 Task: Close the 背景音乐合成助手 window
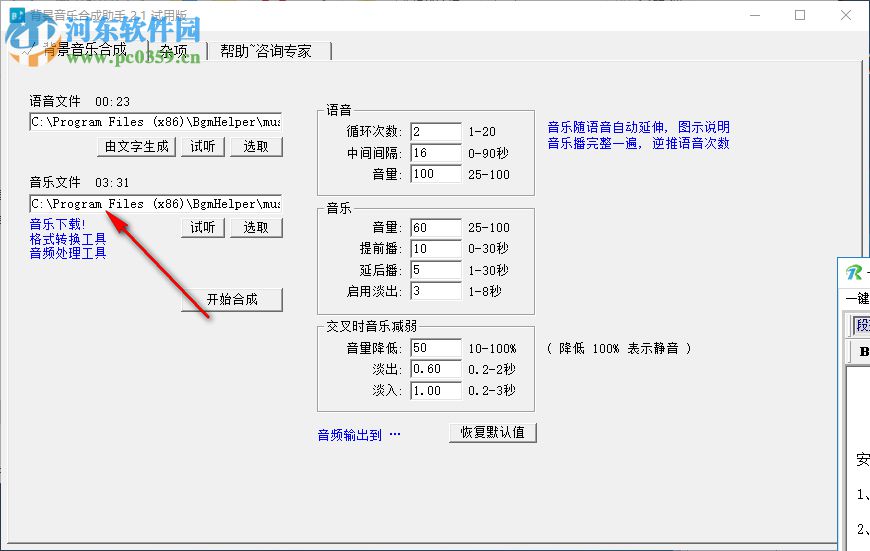tap(846, 15)
